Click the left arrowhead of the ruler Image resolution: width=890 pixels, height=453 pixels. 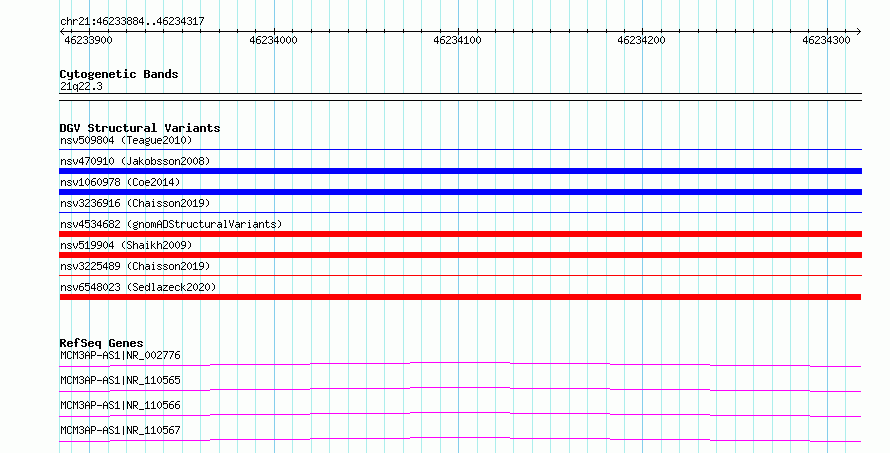[62, 32]
